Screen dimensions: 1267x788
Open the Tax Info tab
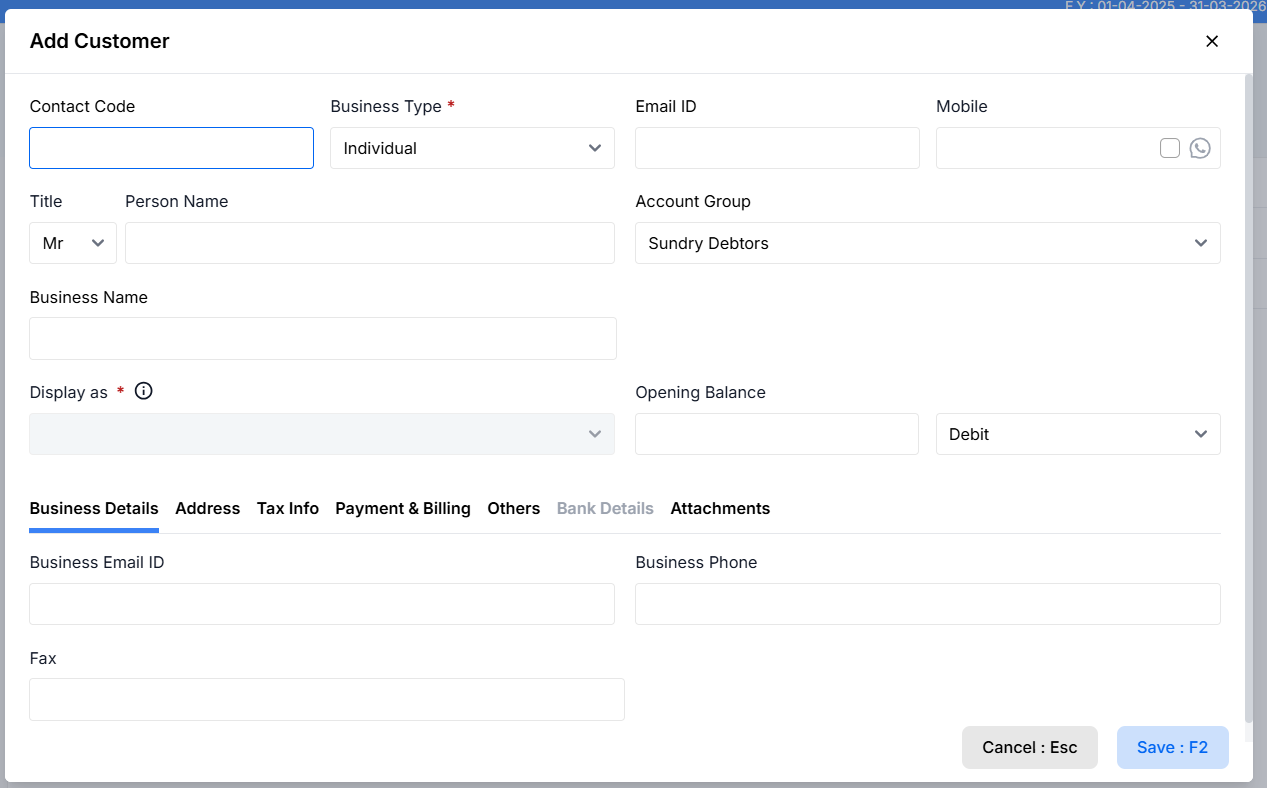288,508
